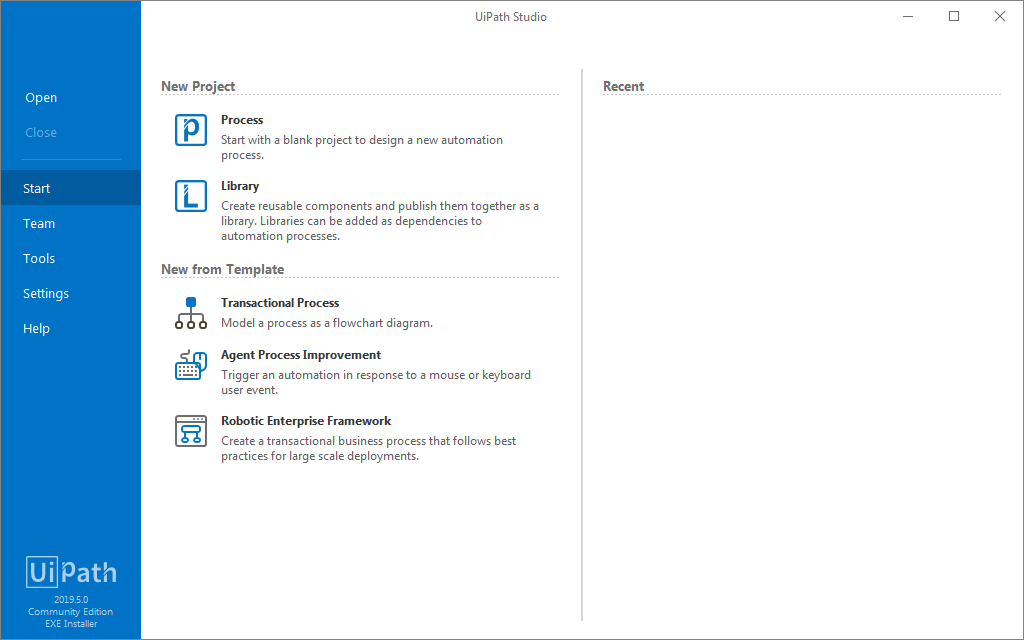
Task: Open the Open menu in the sidebar
Action: tap(41, 97)
